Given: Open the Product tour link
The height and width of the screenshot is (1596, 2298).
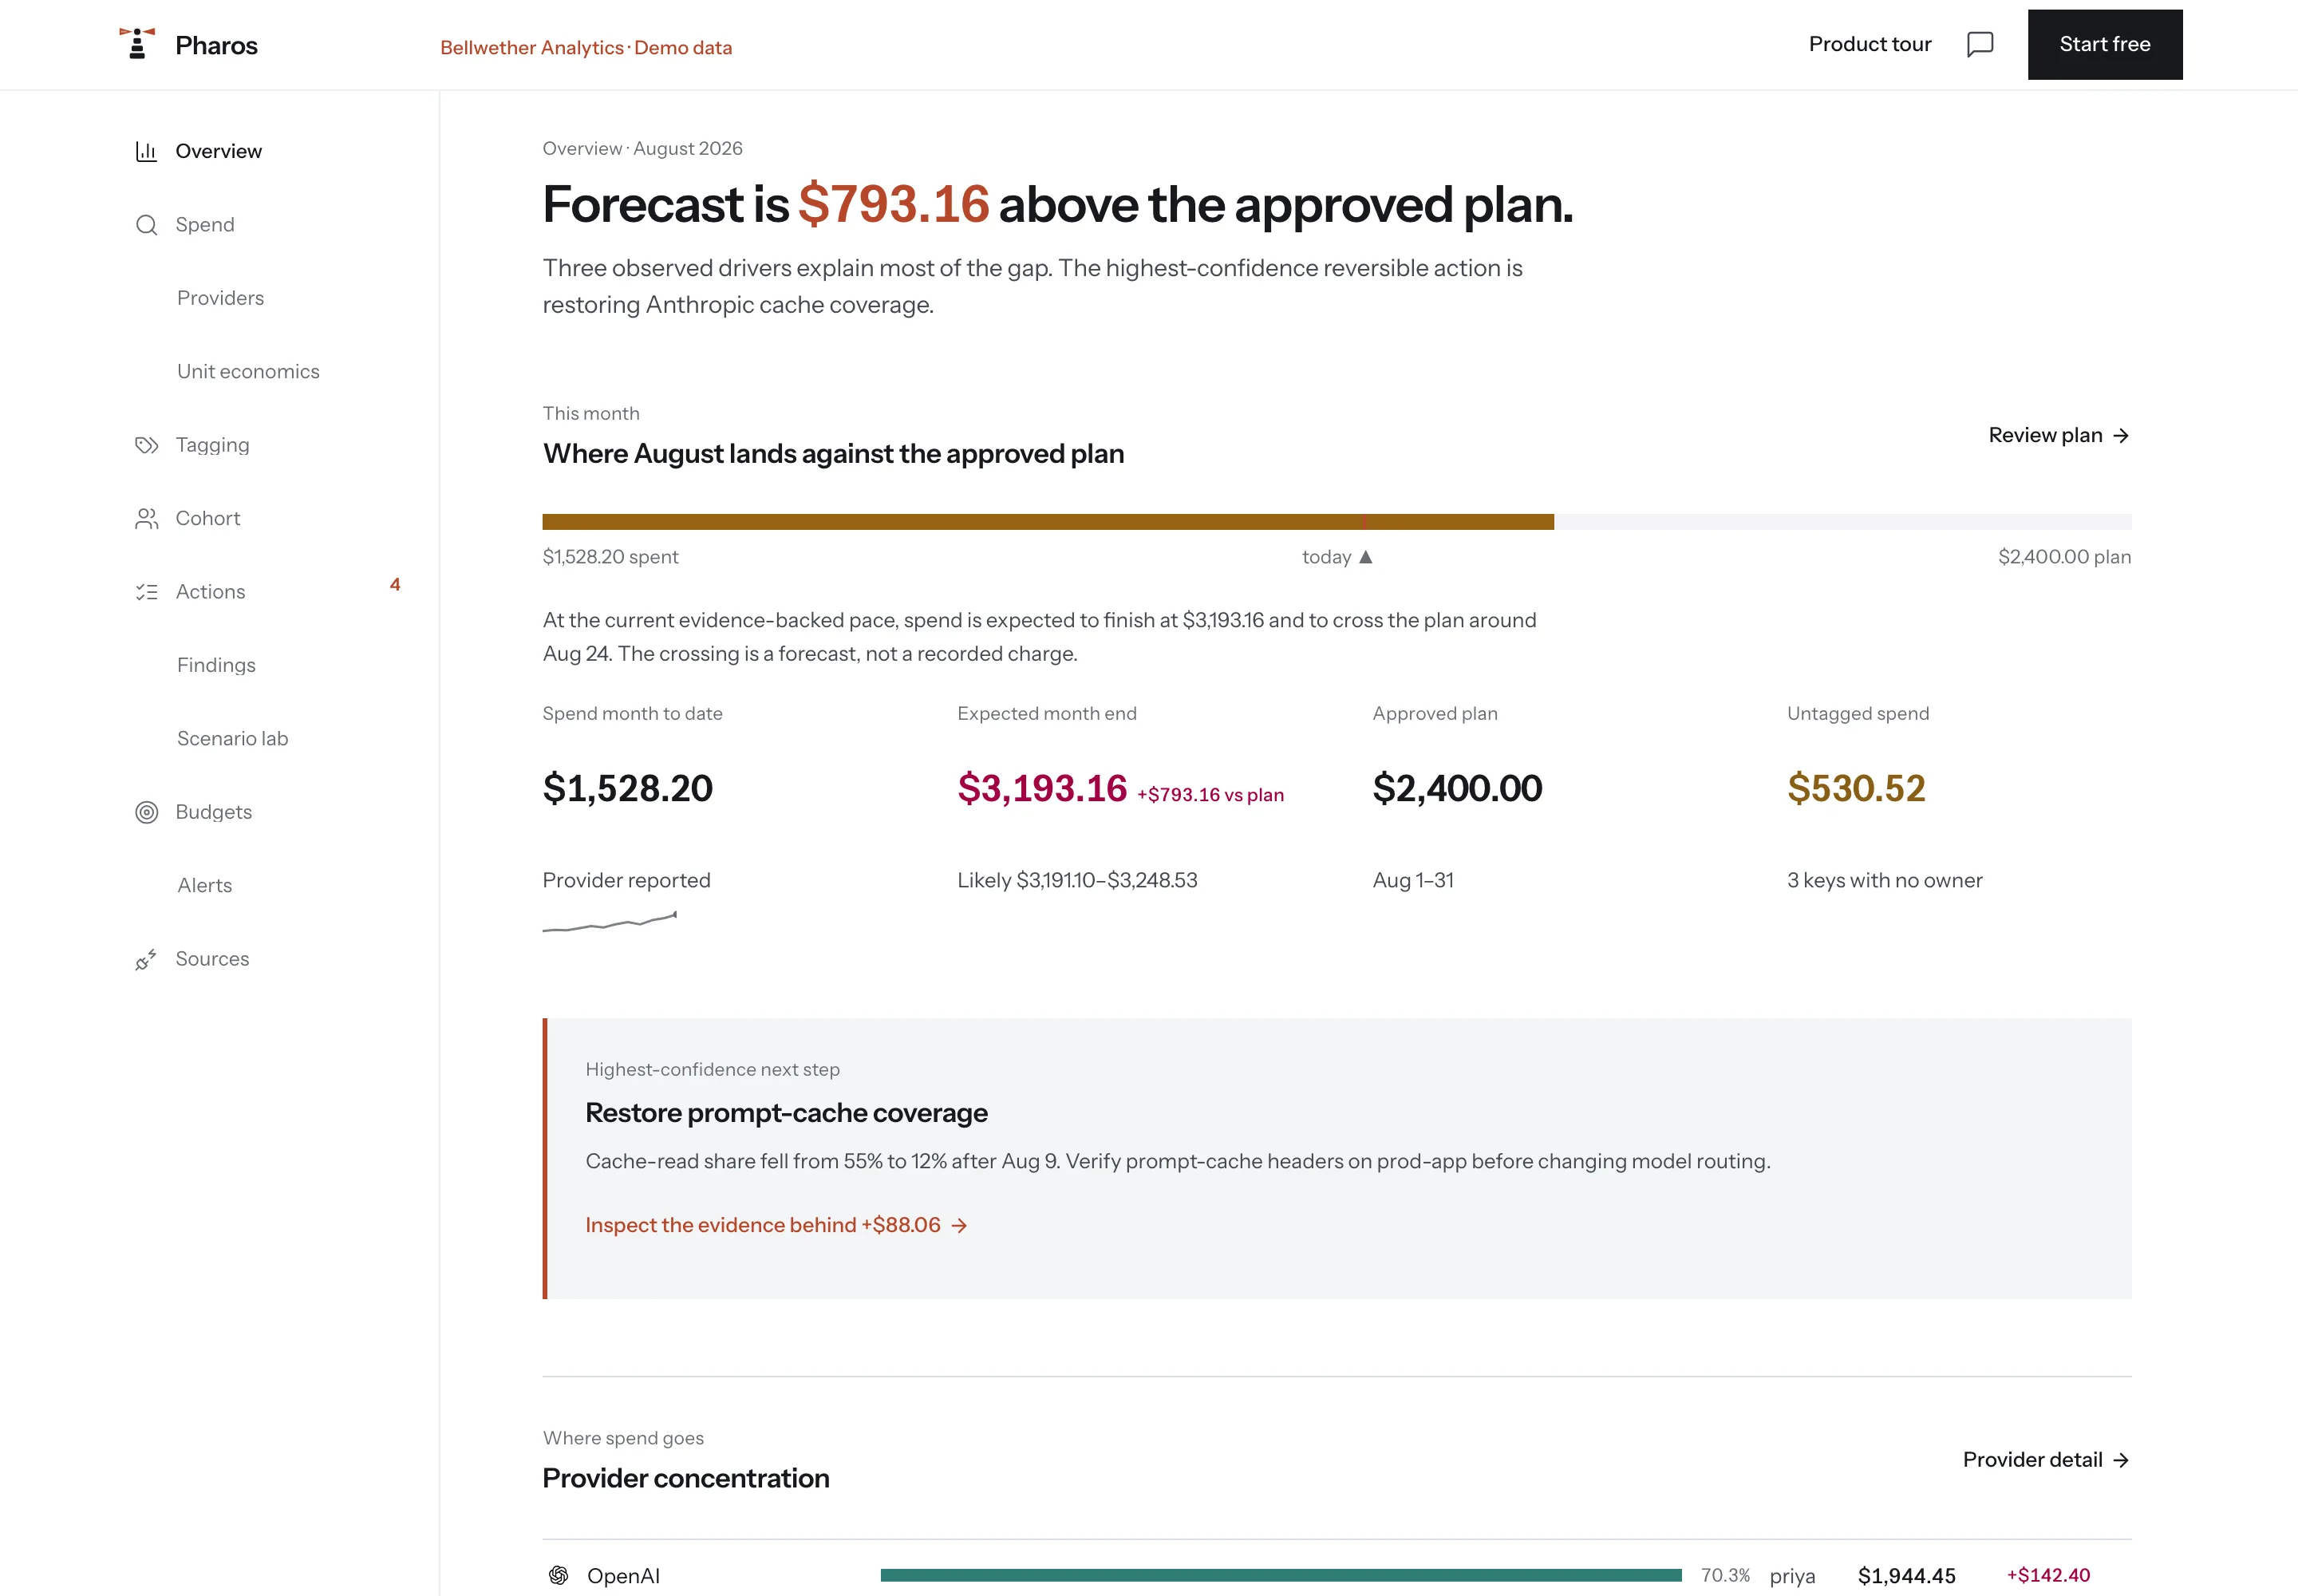Looking at the screenshot, I should pyautogui.click(x=1869, y=44).
